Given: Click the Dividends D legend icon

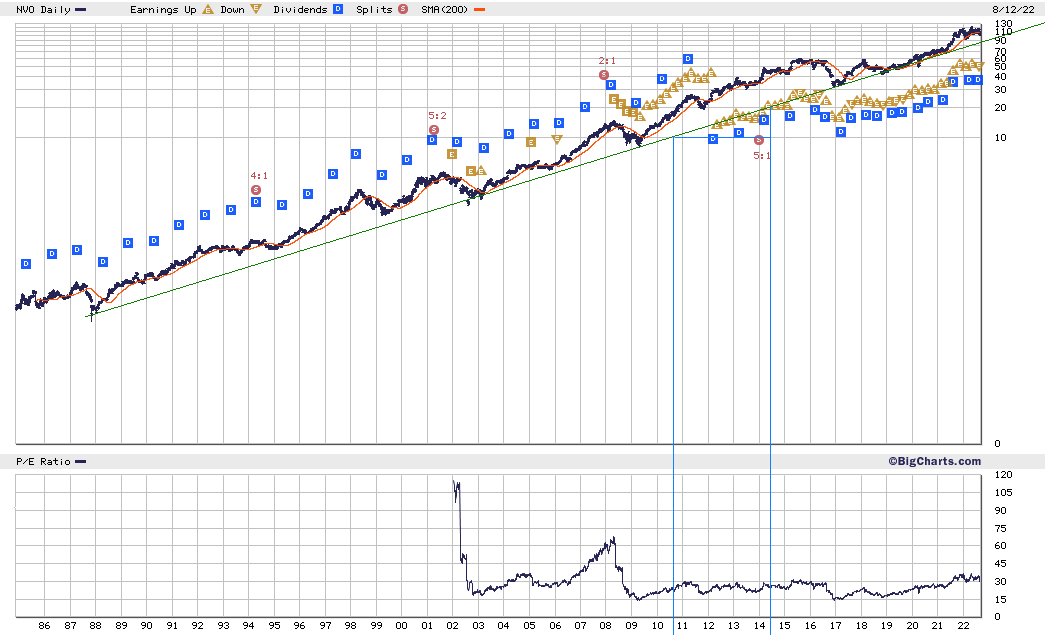Looking at the screenshot, I should 338,9.
